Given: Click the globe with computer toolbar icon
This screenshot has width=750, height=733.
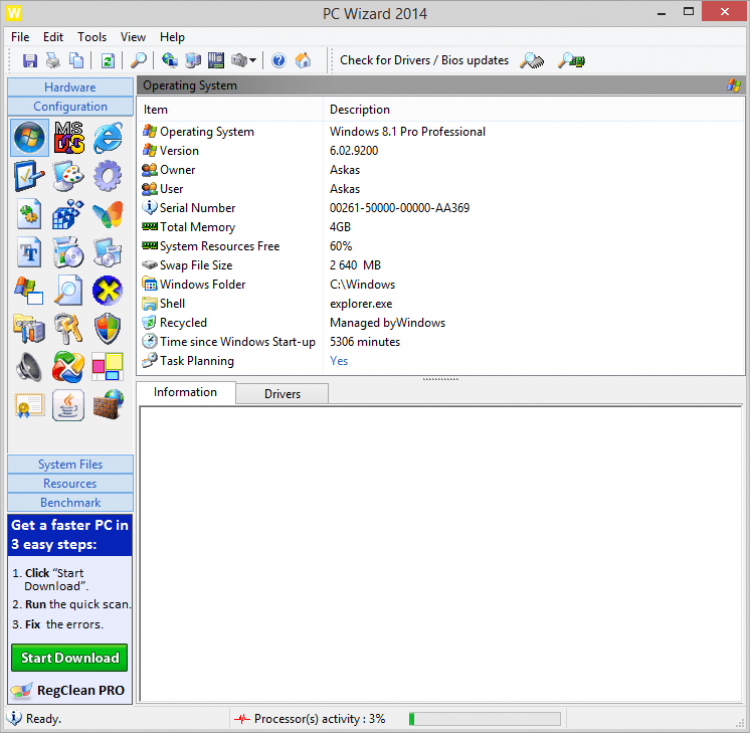Looking at the screenshot, I should click(x=170, y=61).
